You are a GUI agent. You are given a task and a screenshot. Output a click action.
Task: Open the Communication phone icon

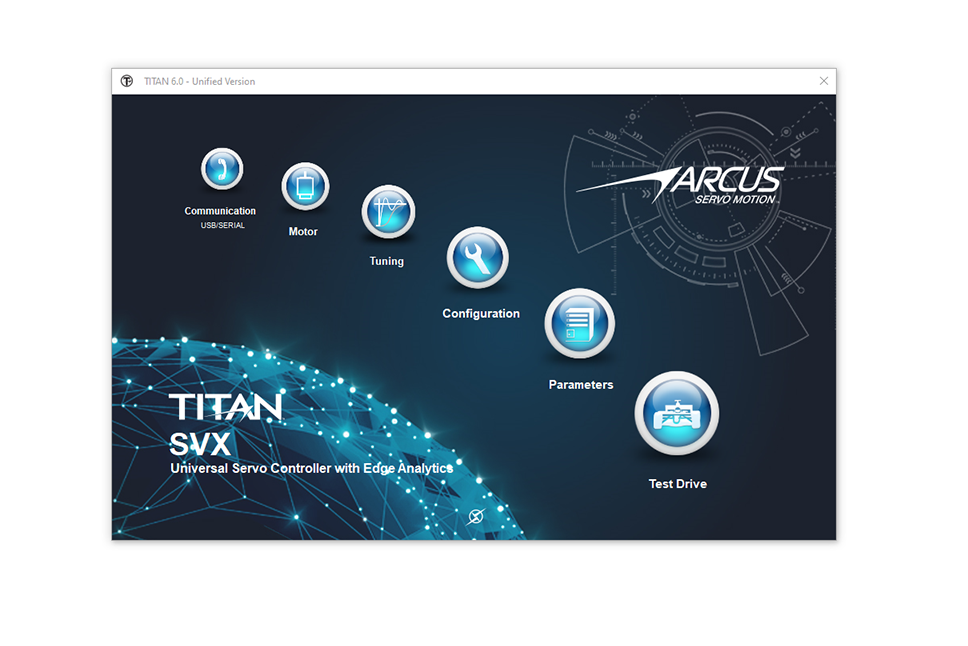[221, 169]
